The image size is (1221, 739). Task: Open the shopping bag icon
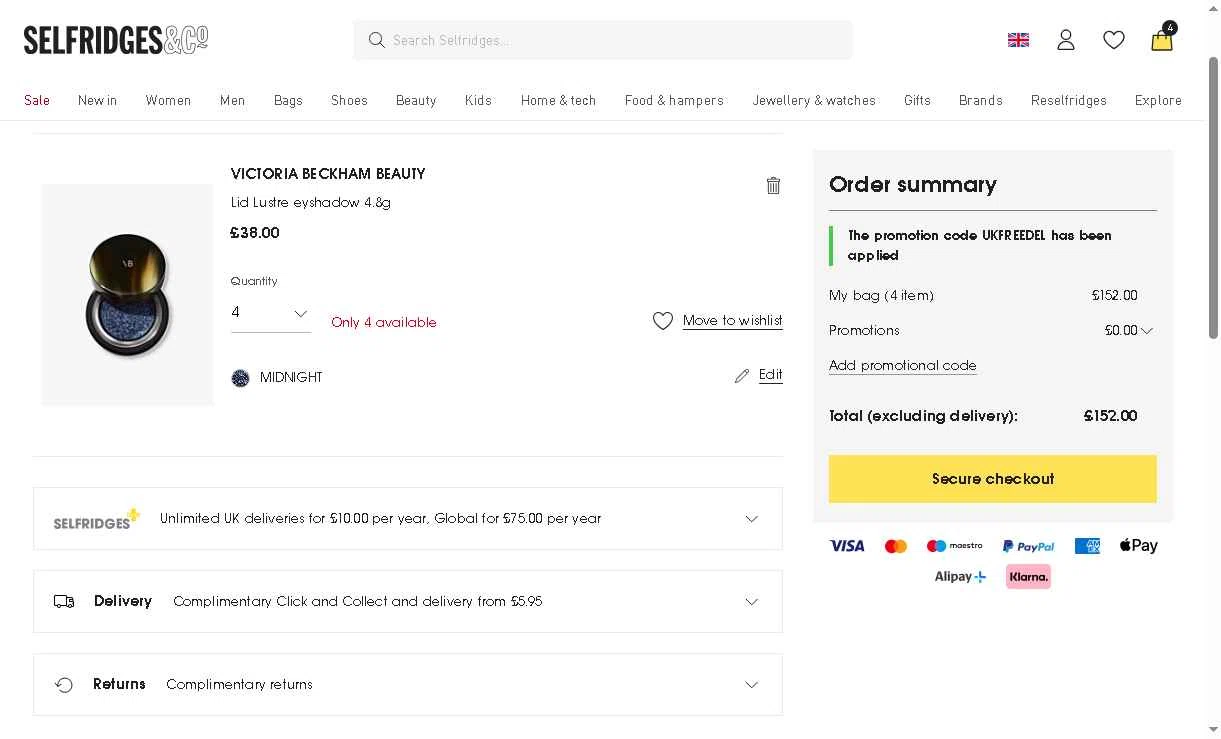click(x=1162, y=38)
